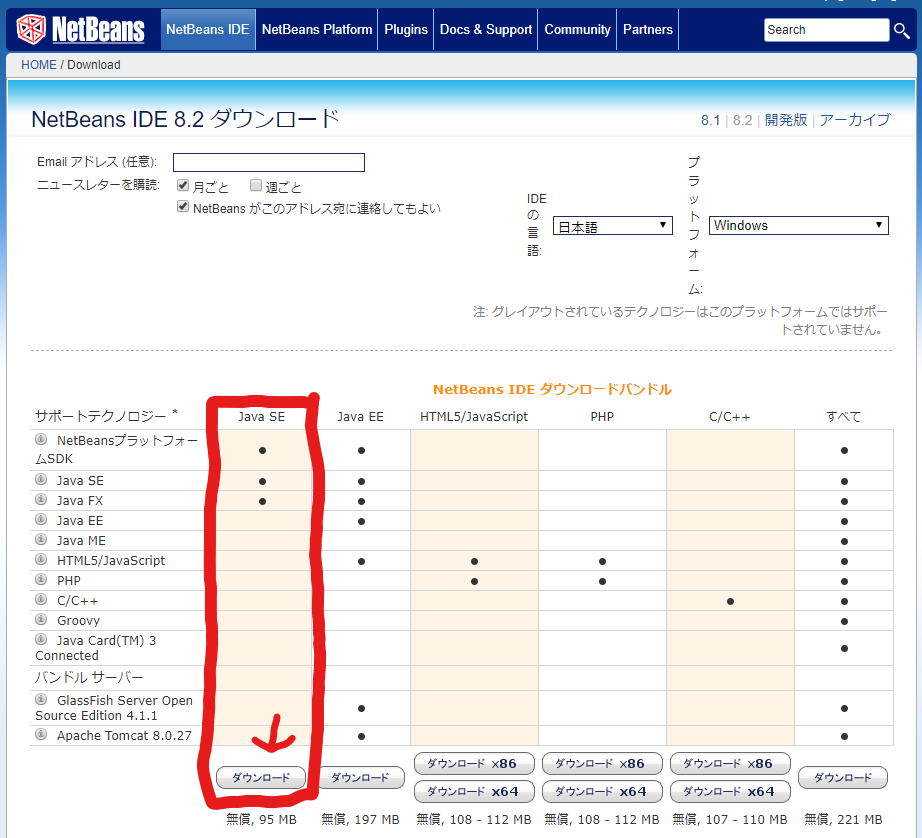Click info icon beside Groovy
Image resolution: width=922 pixels, height=838 pixels.
(x=42, y=620)
